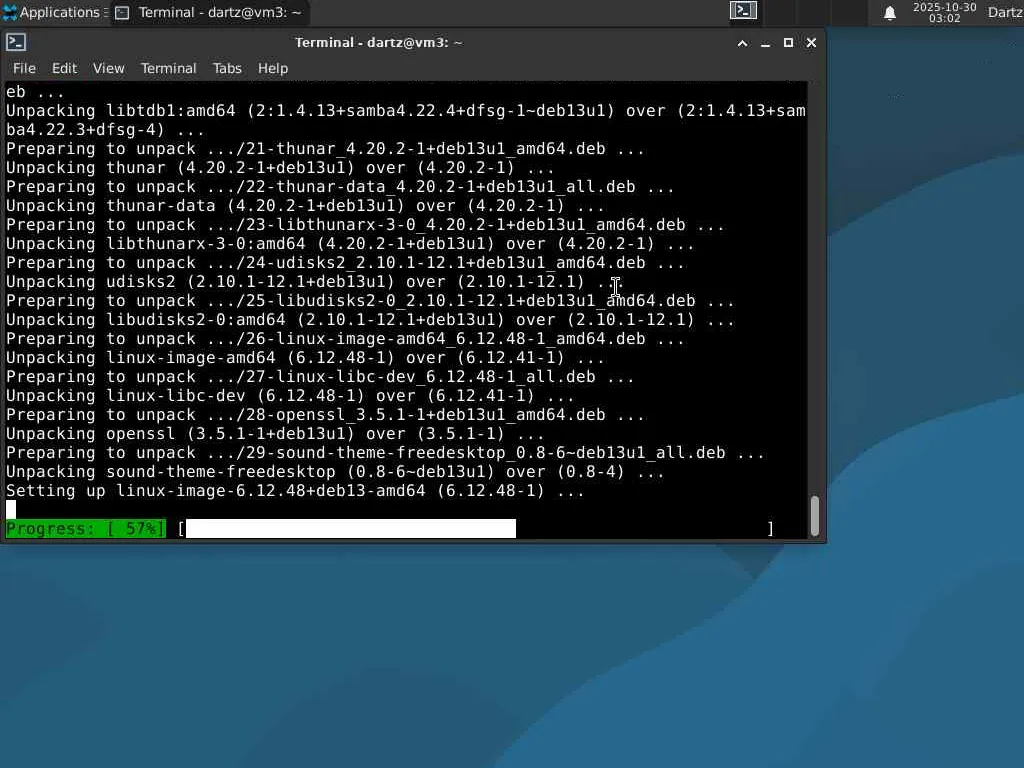Maximize the Terminal window
1024x768 pixels.
point(788,43)
